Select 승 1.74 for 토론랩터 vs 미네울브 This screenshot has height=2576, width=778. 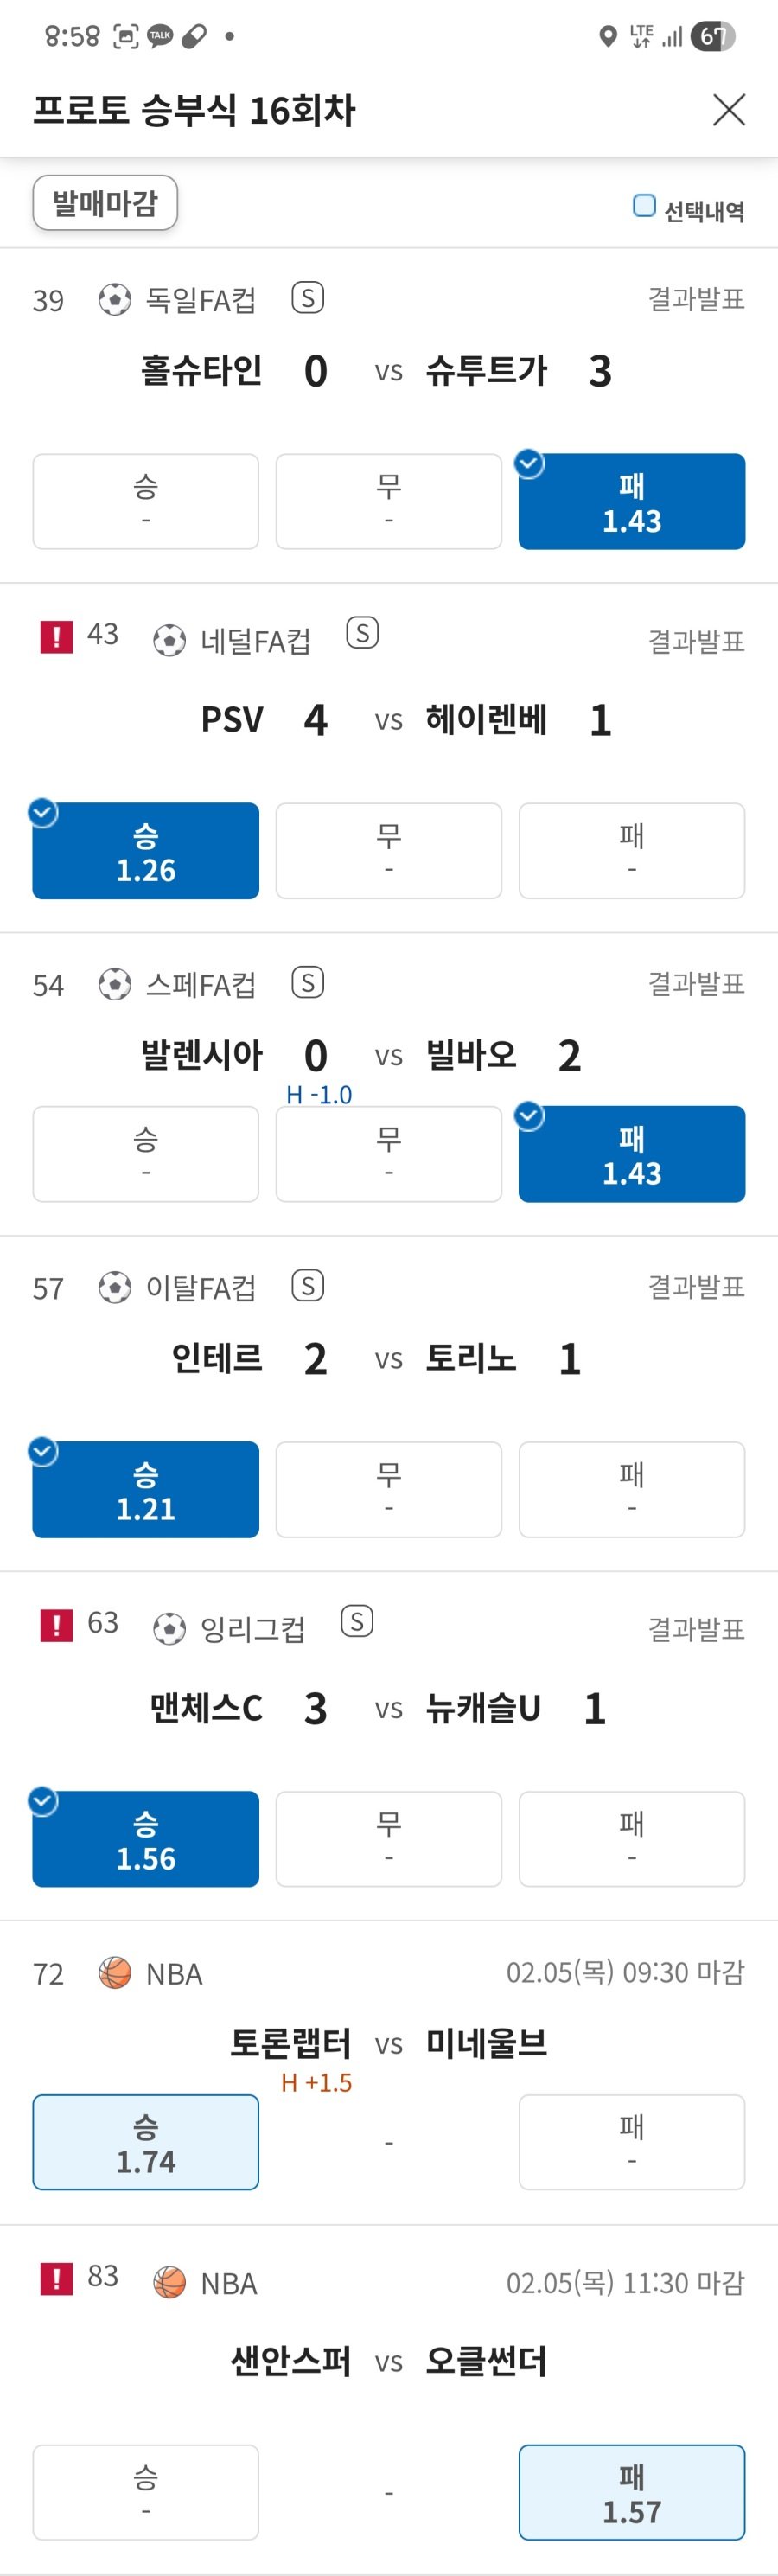tap(146, 2142)
